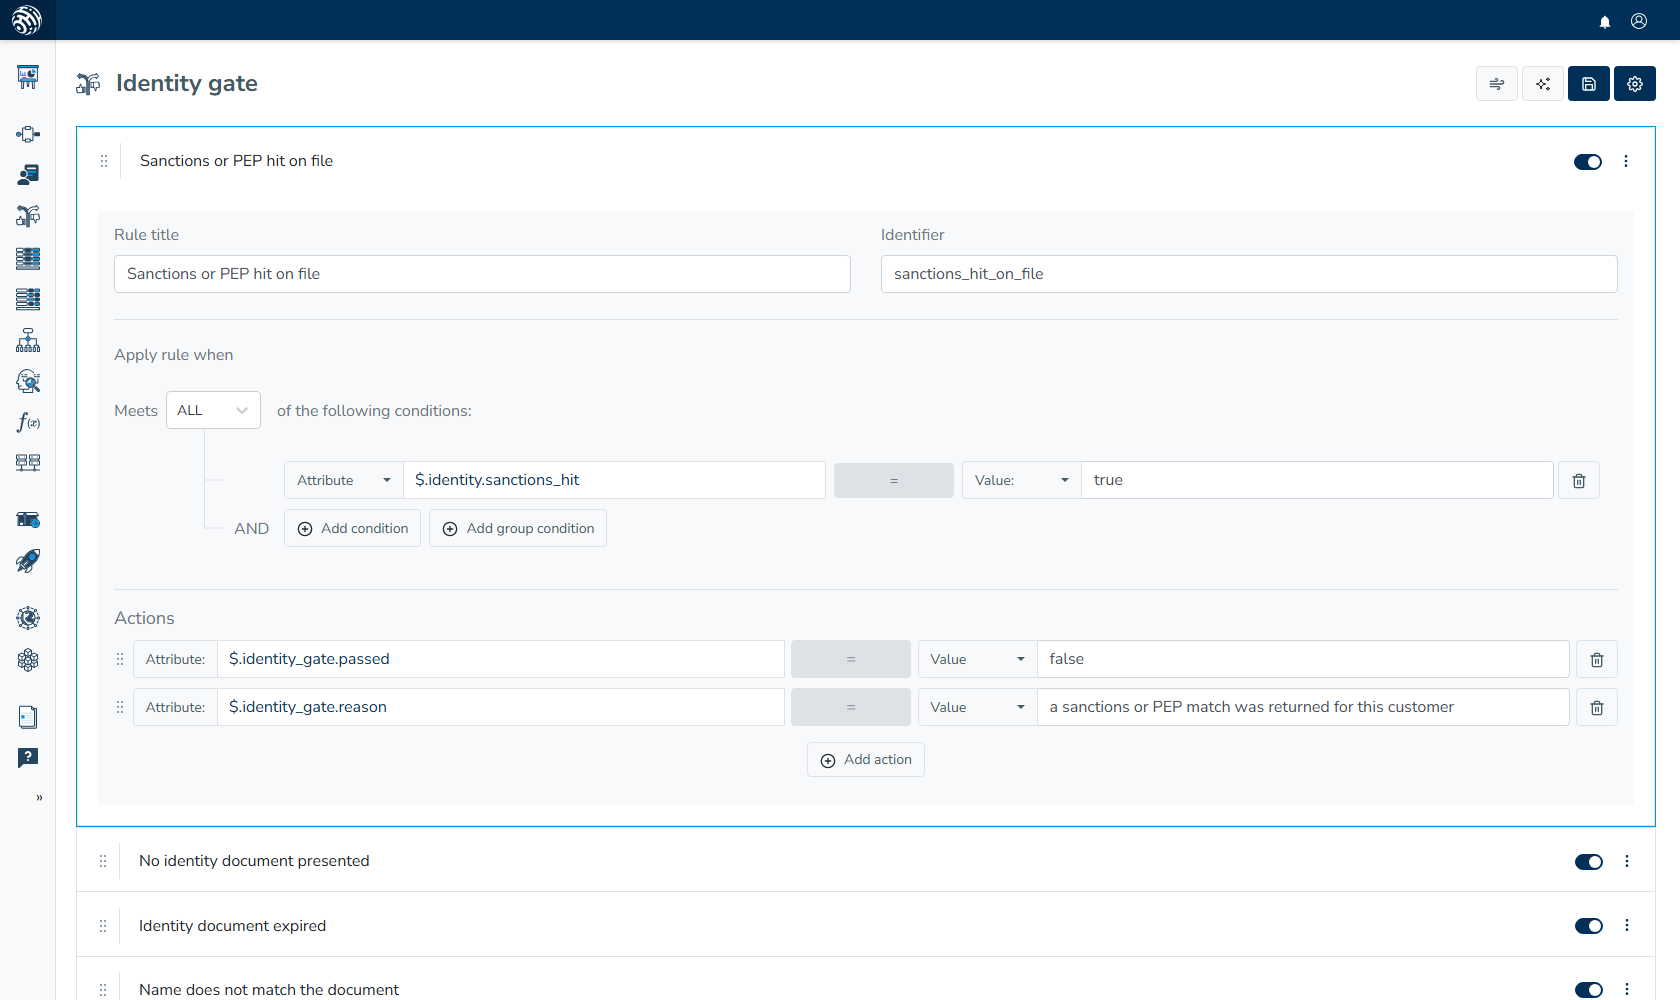Open Value dropdown for identity_gate.reason action
1680x1000 pixels.
click(x=978, y=707)
